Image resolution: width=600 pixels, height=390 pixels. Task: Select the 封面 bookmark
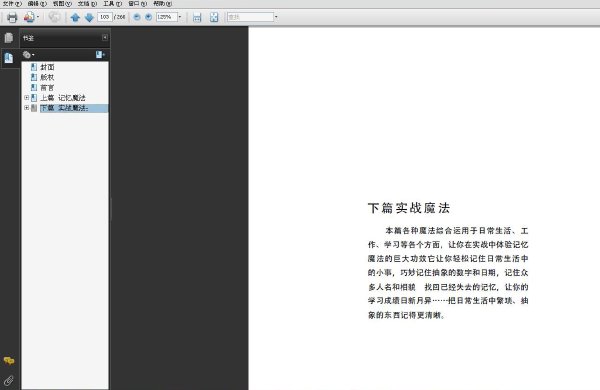tap(47, 67)
